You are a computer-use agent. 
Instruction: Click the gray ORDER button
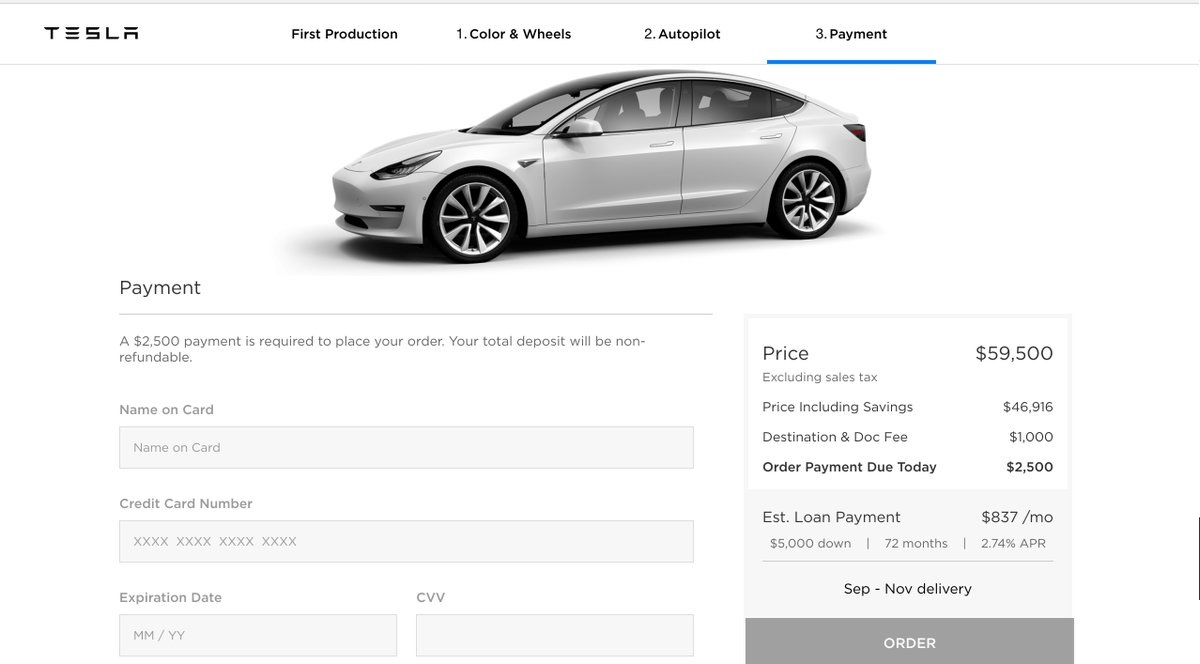pyautogui.click(x=909, y=641)
